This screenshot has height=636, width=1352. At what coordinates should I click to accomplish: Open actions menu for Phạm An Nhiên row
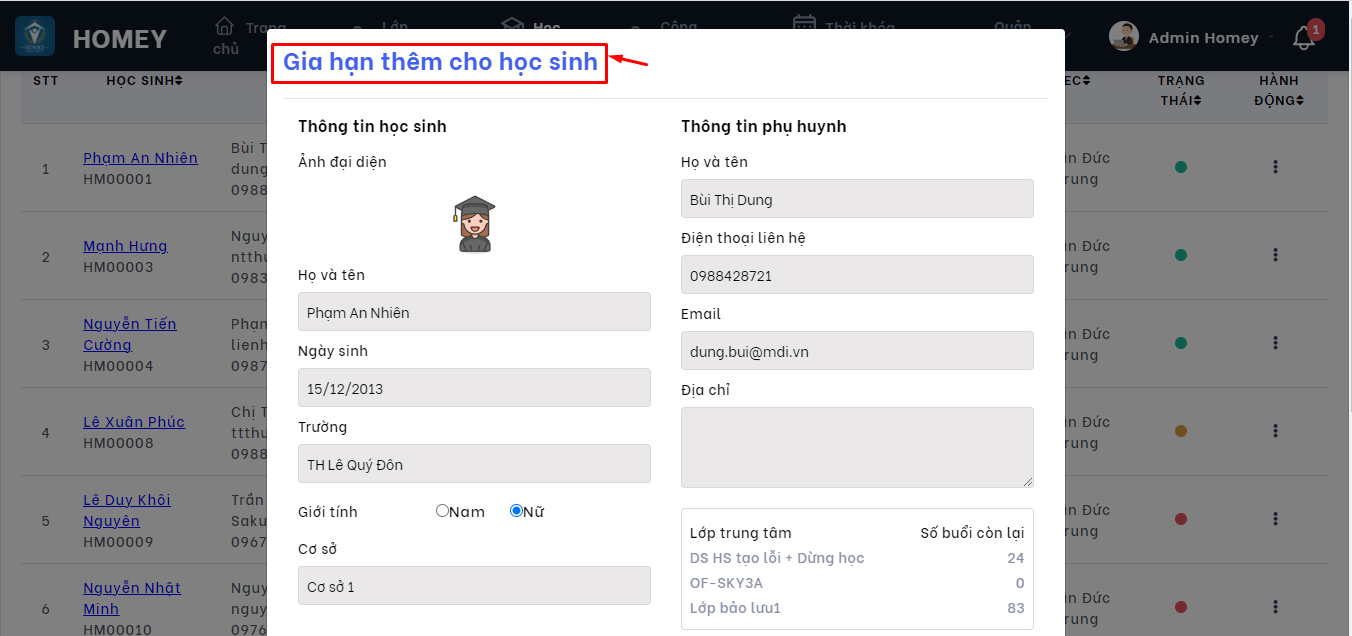point(1276,168)
